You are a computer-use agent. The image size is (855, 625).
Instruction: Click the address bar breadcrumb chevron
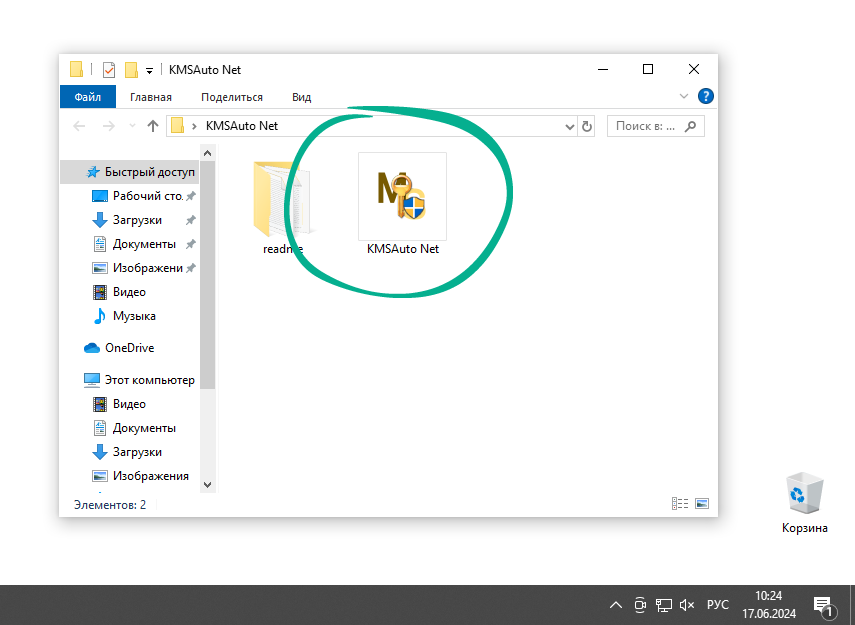[194, 127]
